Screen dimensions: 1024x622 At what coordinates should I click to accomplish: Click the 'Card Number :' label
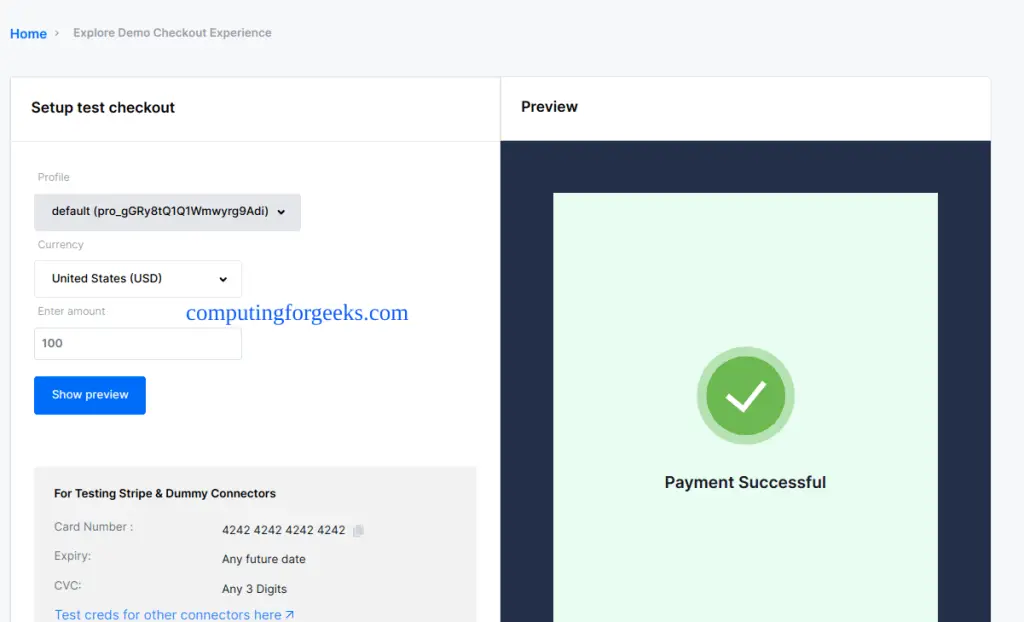pyautogui.click(x=93, y=527)
